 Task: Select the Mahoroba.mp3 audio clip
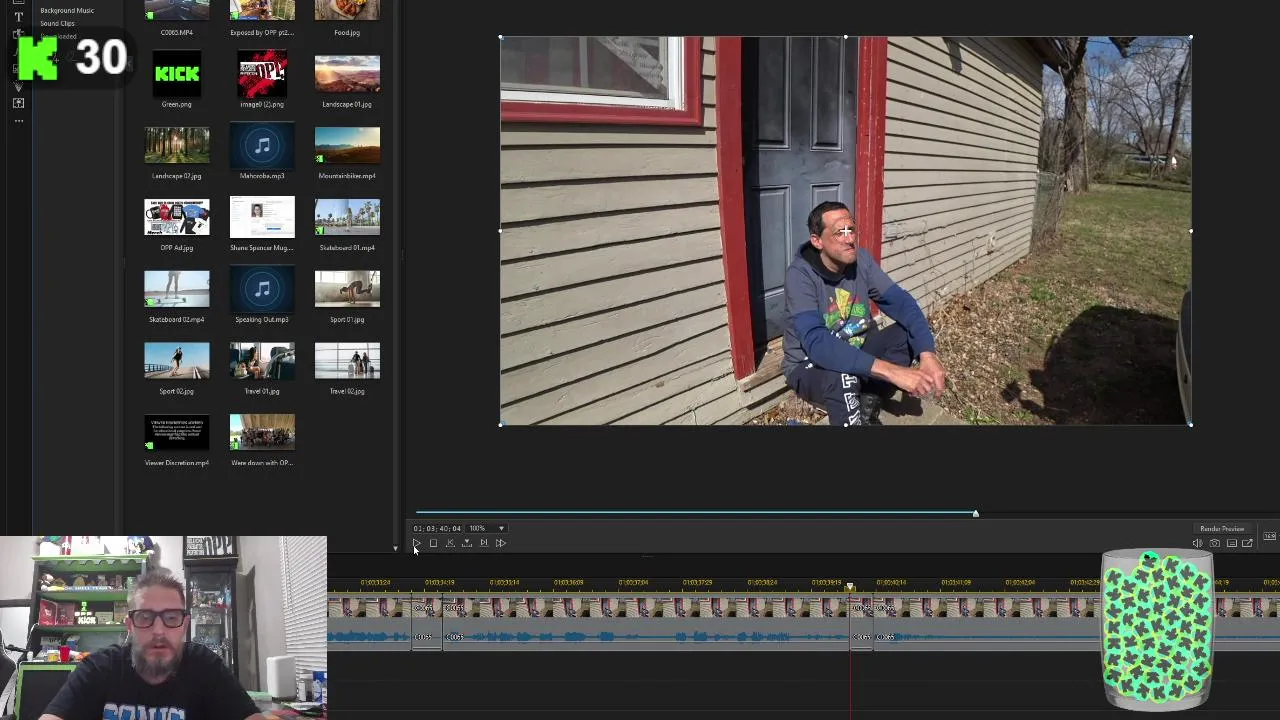coord(262,146)
